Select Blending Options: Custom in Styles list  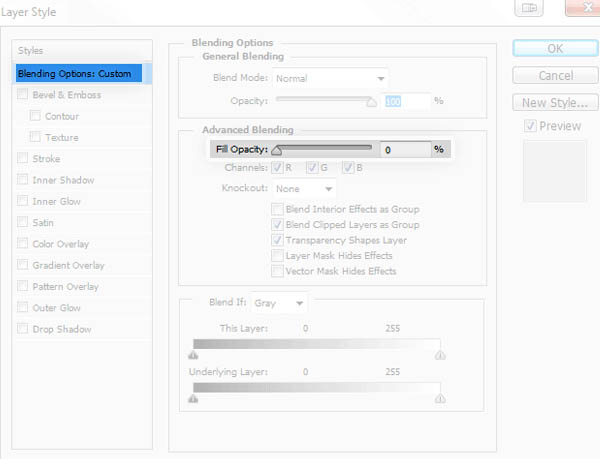click(79, 73)
